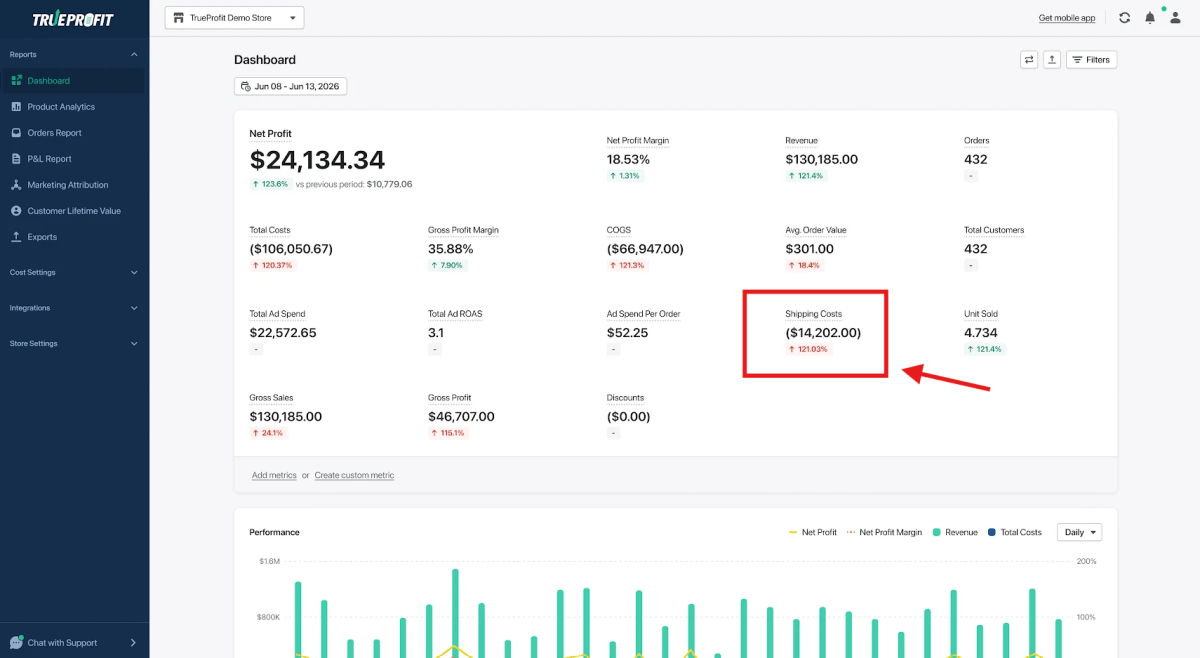Toggle the Net Profit Margin legend item
The image size is (1200, 658).
point(884,532)
